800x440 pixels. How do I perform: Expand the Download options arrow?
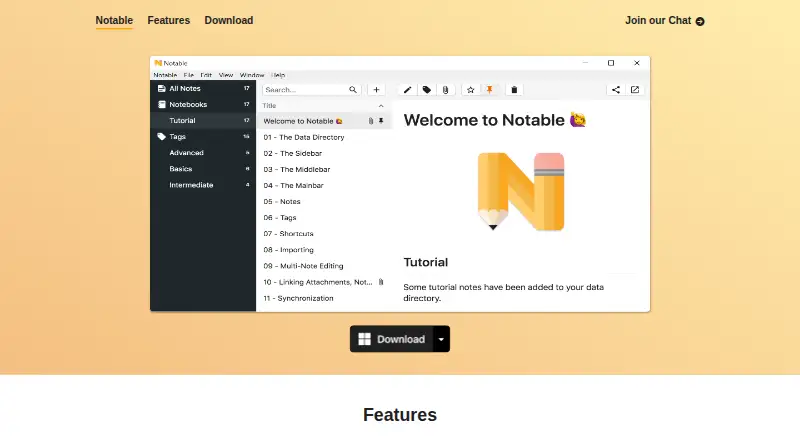point(441,339)
